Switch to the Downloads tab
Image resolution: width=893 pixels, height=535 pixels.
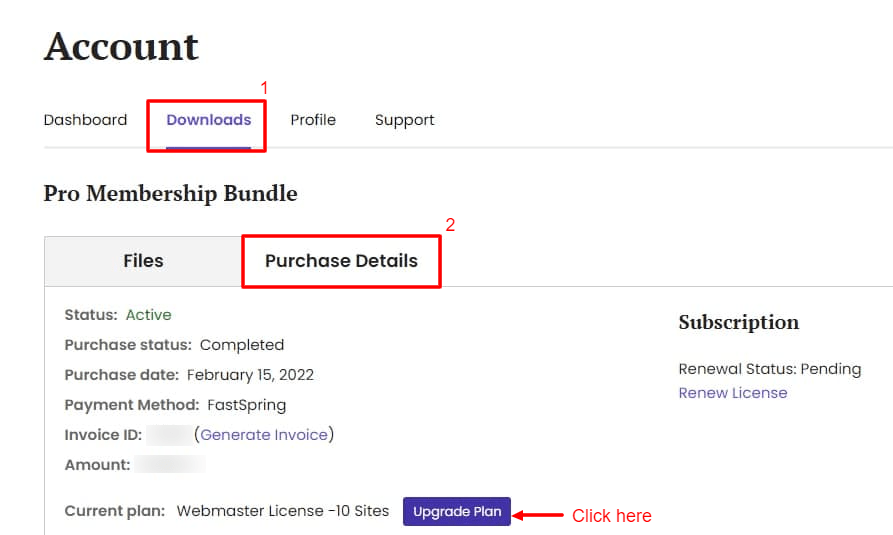(208, 120)
